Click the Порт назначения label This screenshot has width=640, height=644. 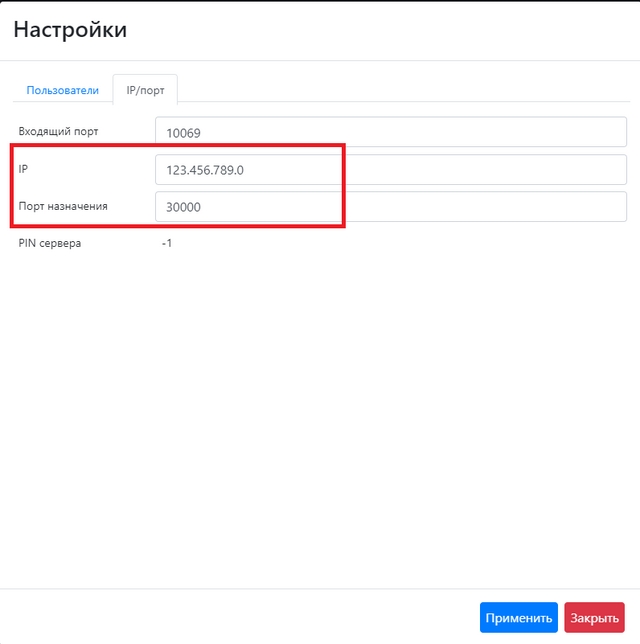63,206
